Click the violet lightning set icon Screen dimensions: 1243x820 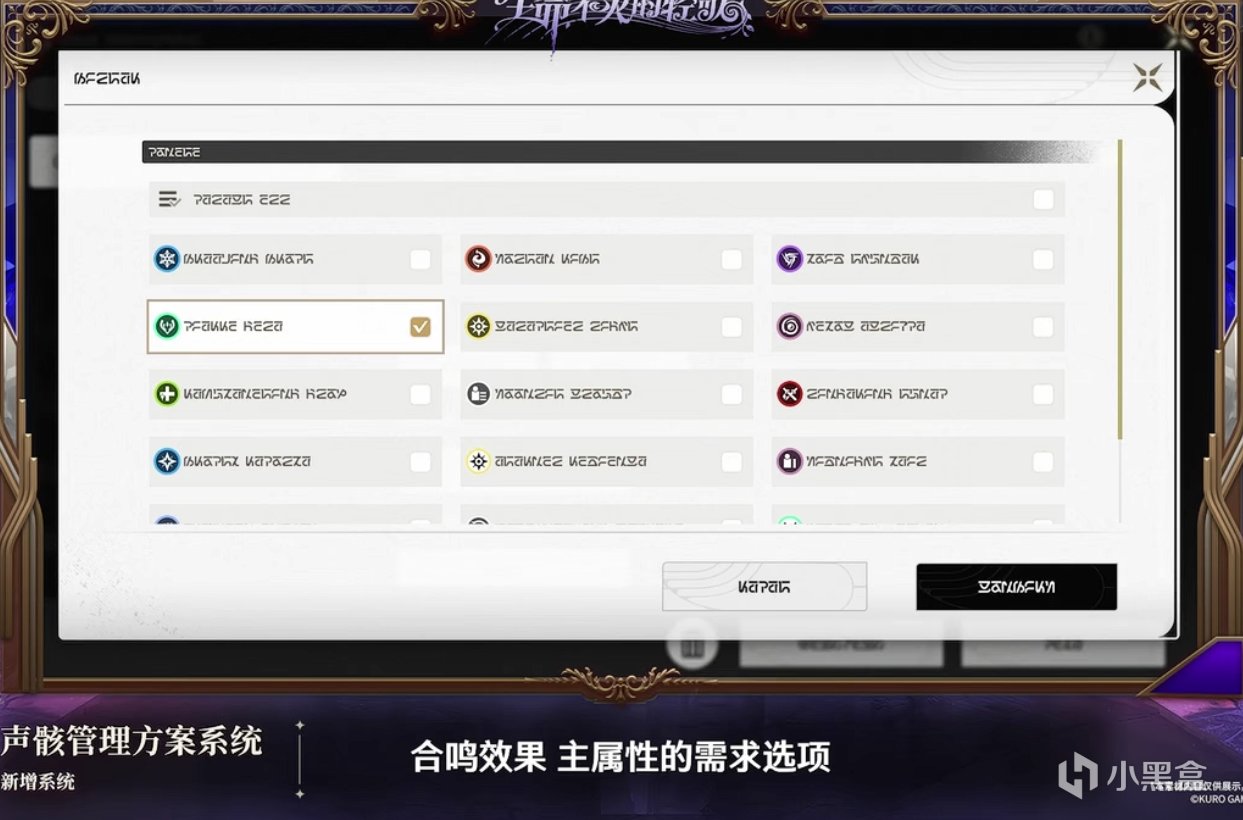pyautogui.click(x=790, y=260)
